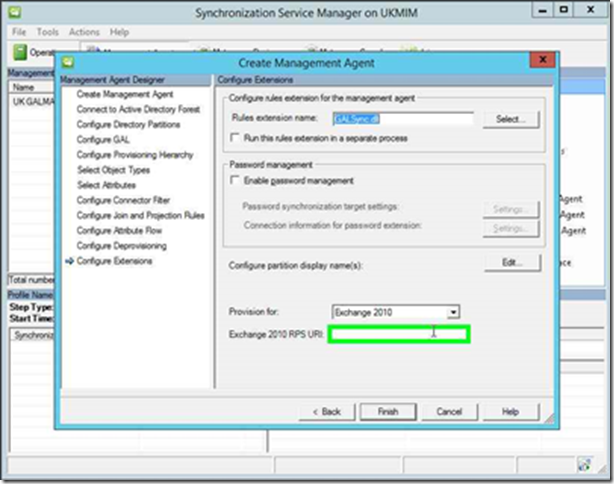Click the Synchronization Service Manager title bar icon
This screenshot has height=484, width=614.
point(15,13)
